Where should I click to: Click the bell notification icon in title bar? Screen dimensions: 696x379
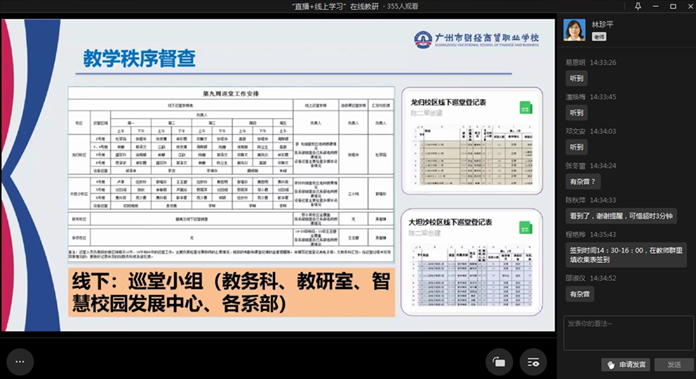point(638,6)
